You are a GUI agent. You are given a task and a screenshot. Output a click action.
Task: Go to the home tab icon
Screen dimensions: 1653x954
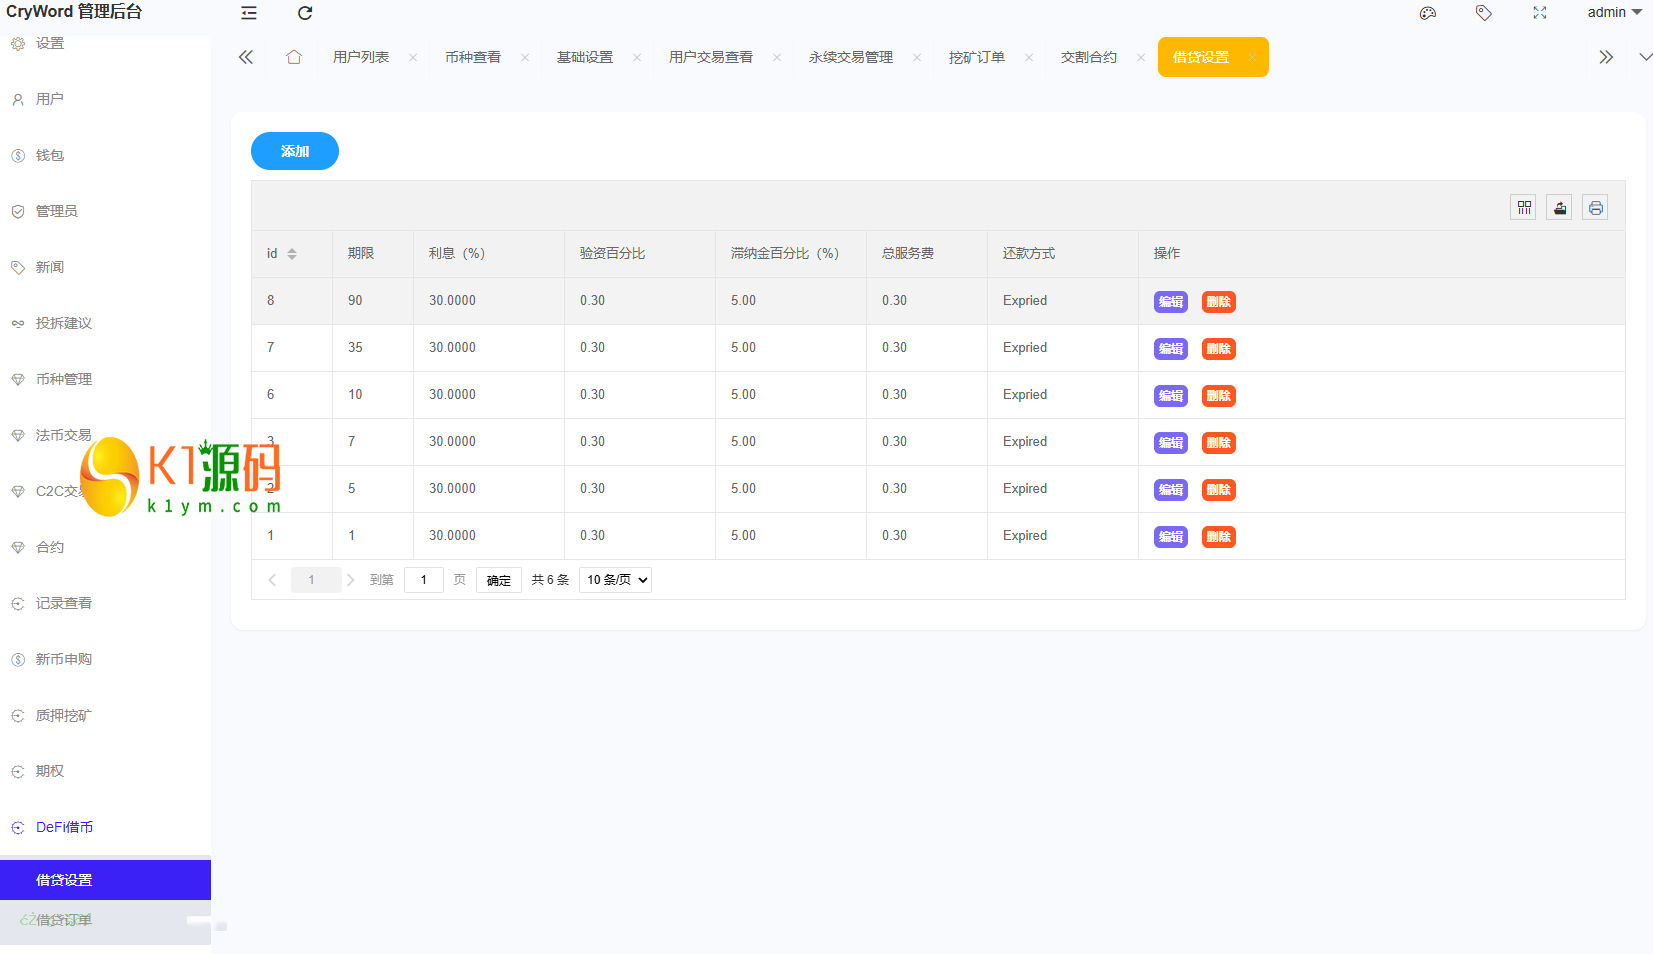294,57
